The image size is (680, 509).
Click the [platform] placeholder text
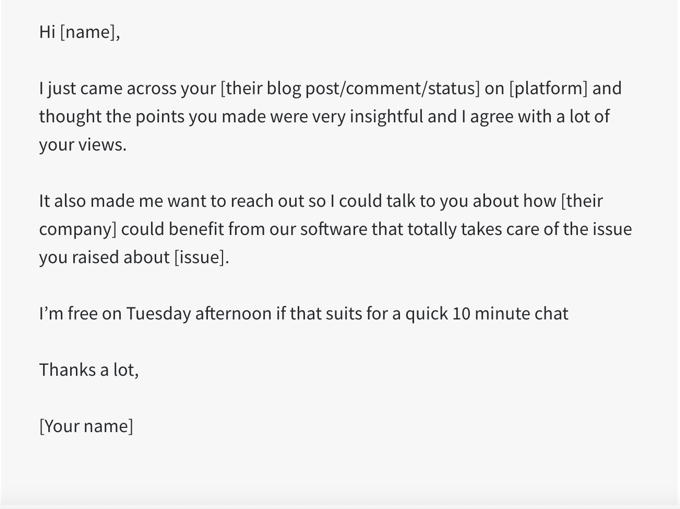point(549,88)
